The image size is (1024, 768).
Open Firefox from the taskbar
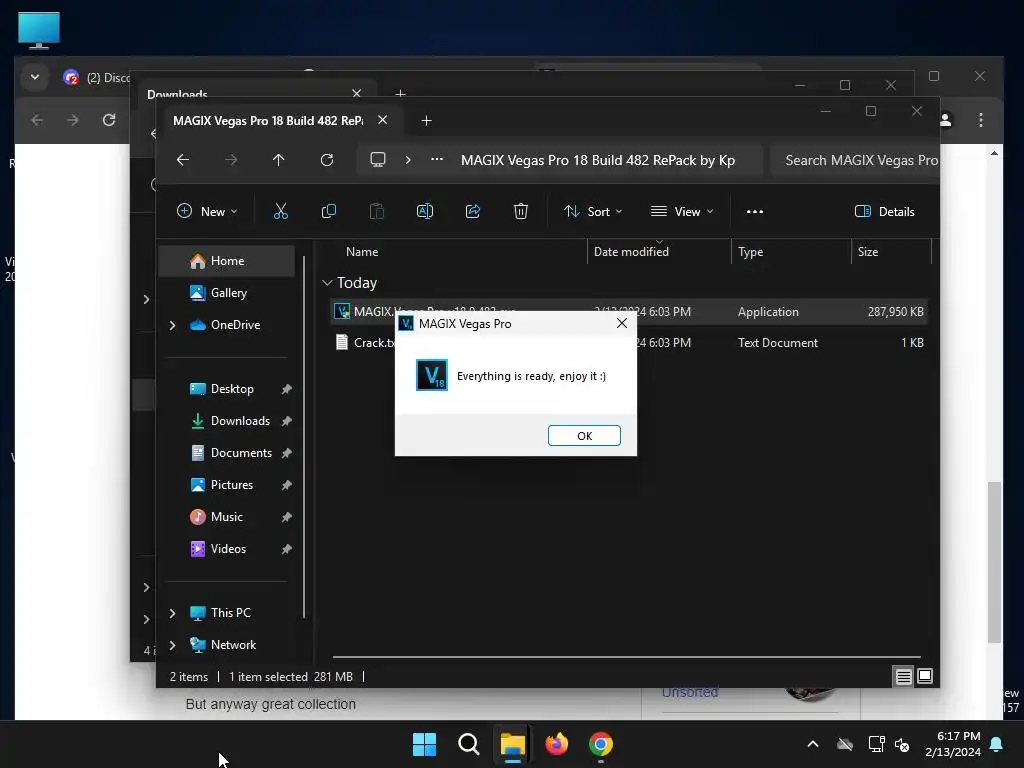pyautogui.click(x=556, y=744)
